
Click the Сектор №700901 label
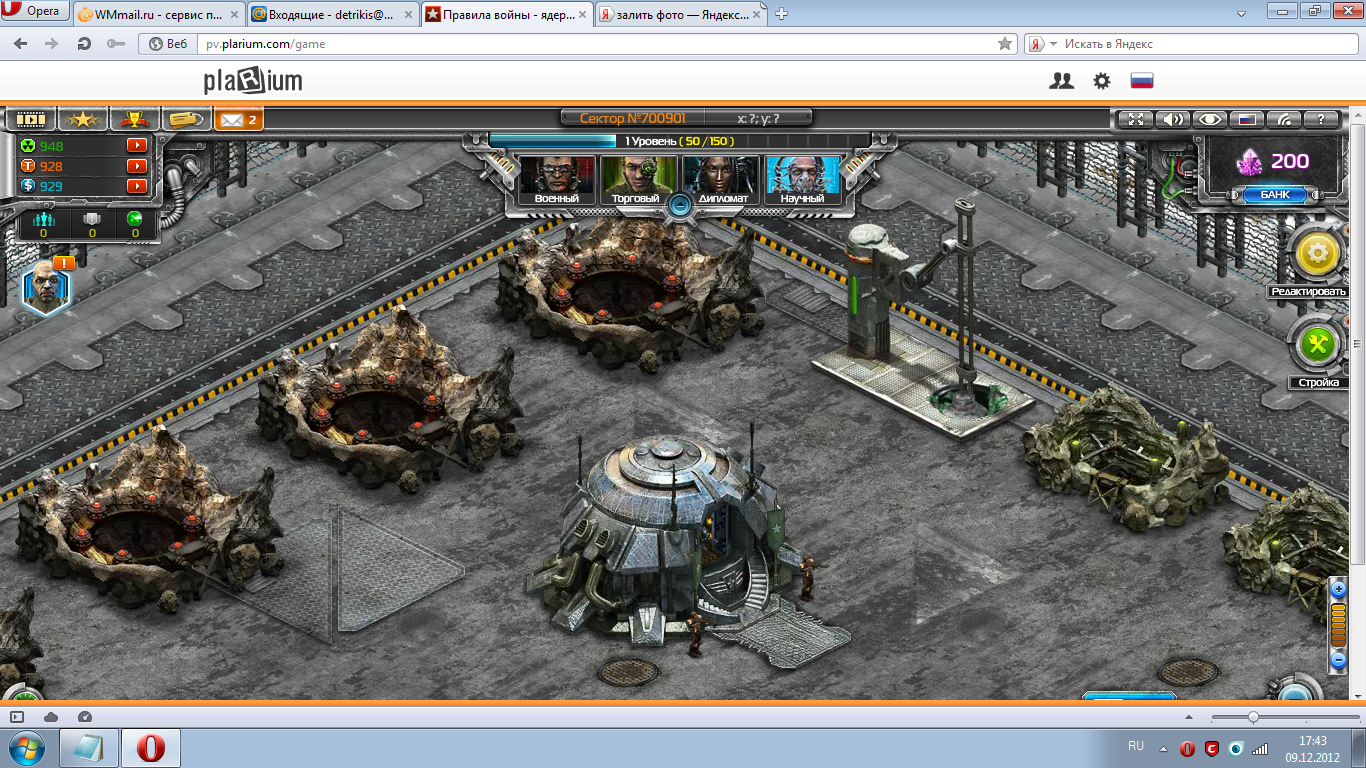[633, 118]
